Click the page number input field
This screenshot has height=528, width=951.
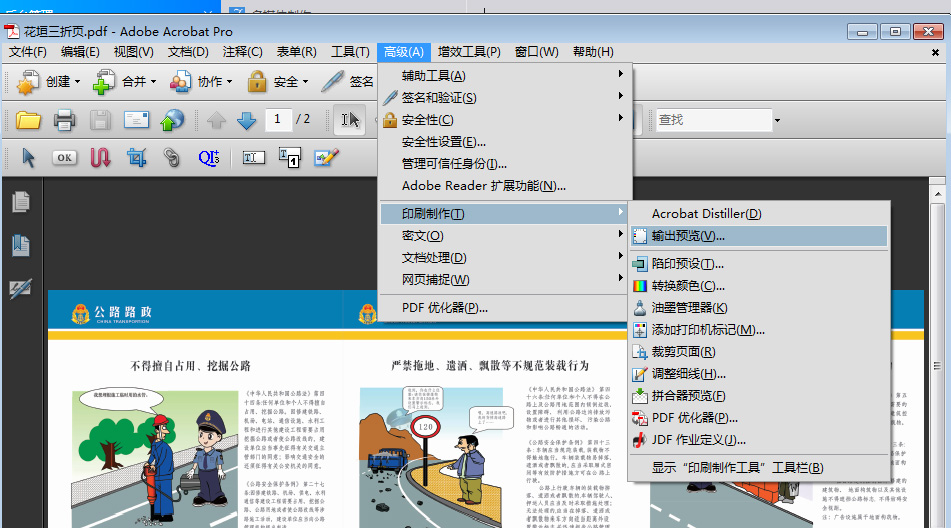click(278, 119)
